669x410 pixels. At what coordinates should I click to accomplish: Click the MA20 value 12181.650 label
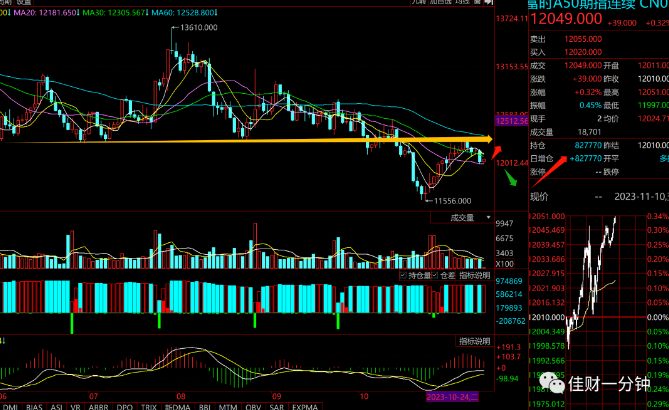[47, 13]
